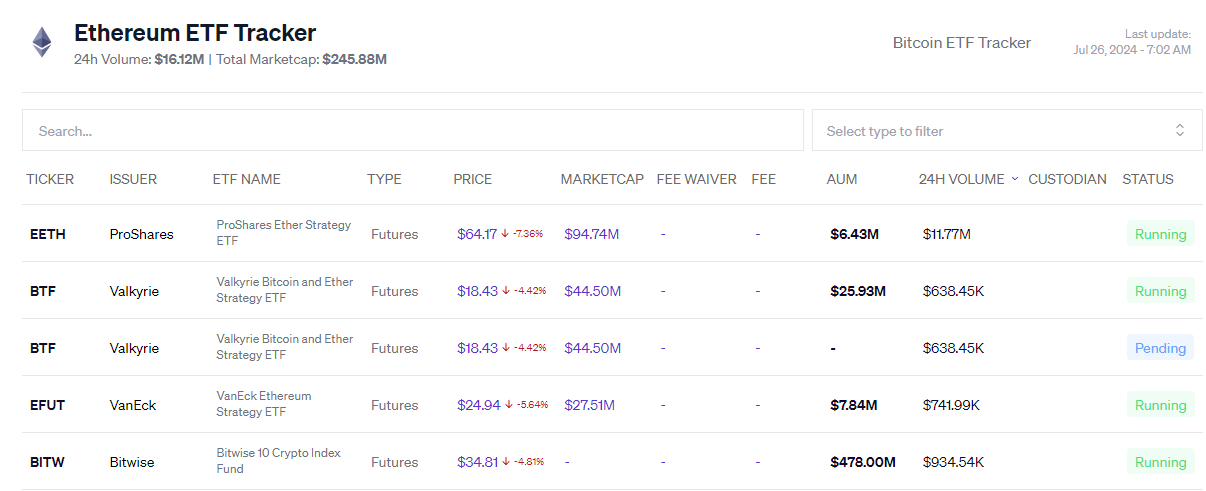Sort by the TYPE column header
The width and height of the screenshot is (1206, 491).
(x=384, y=179)
